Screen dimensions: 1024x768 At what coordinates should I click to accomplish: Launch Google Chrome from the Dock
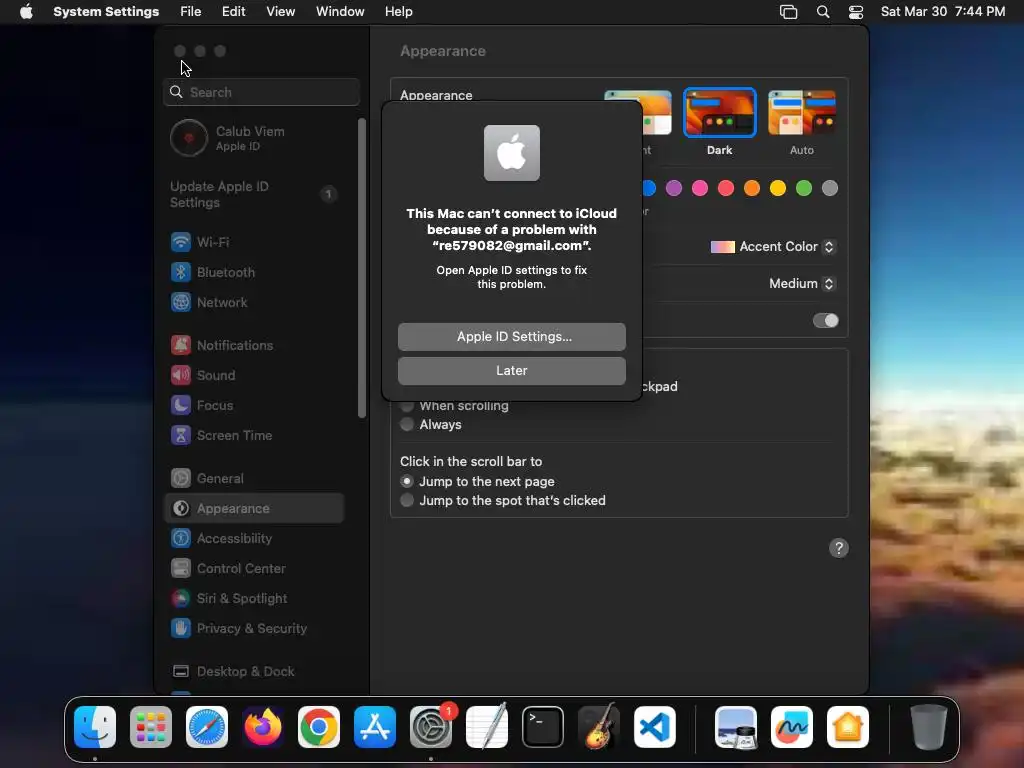point(319,727)
